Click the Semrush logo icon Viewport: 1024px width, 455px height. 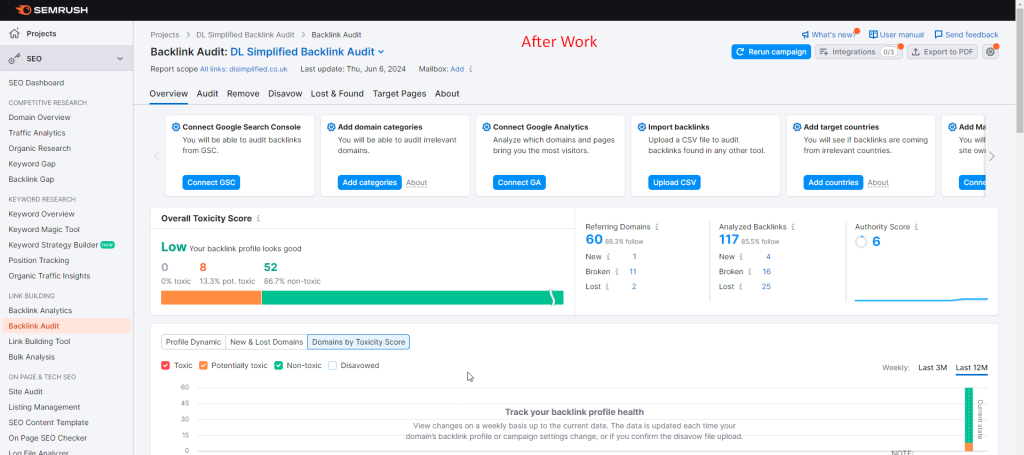(17, 10)
